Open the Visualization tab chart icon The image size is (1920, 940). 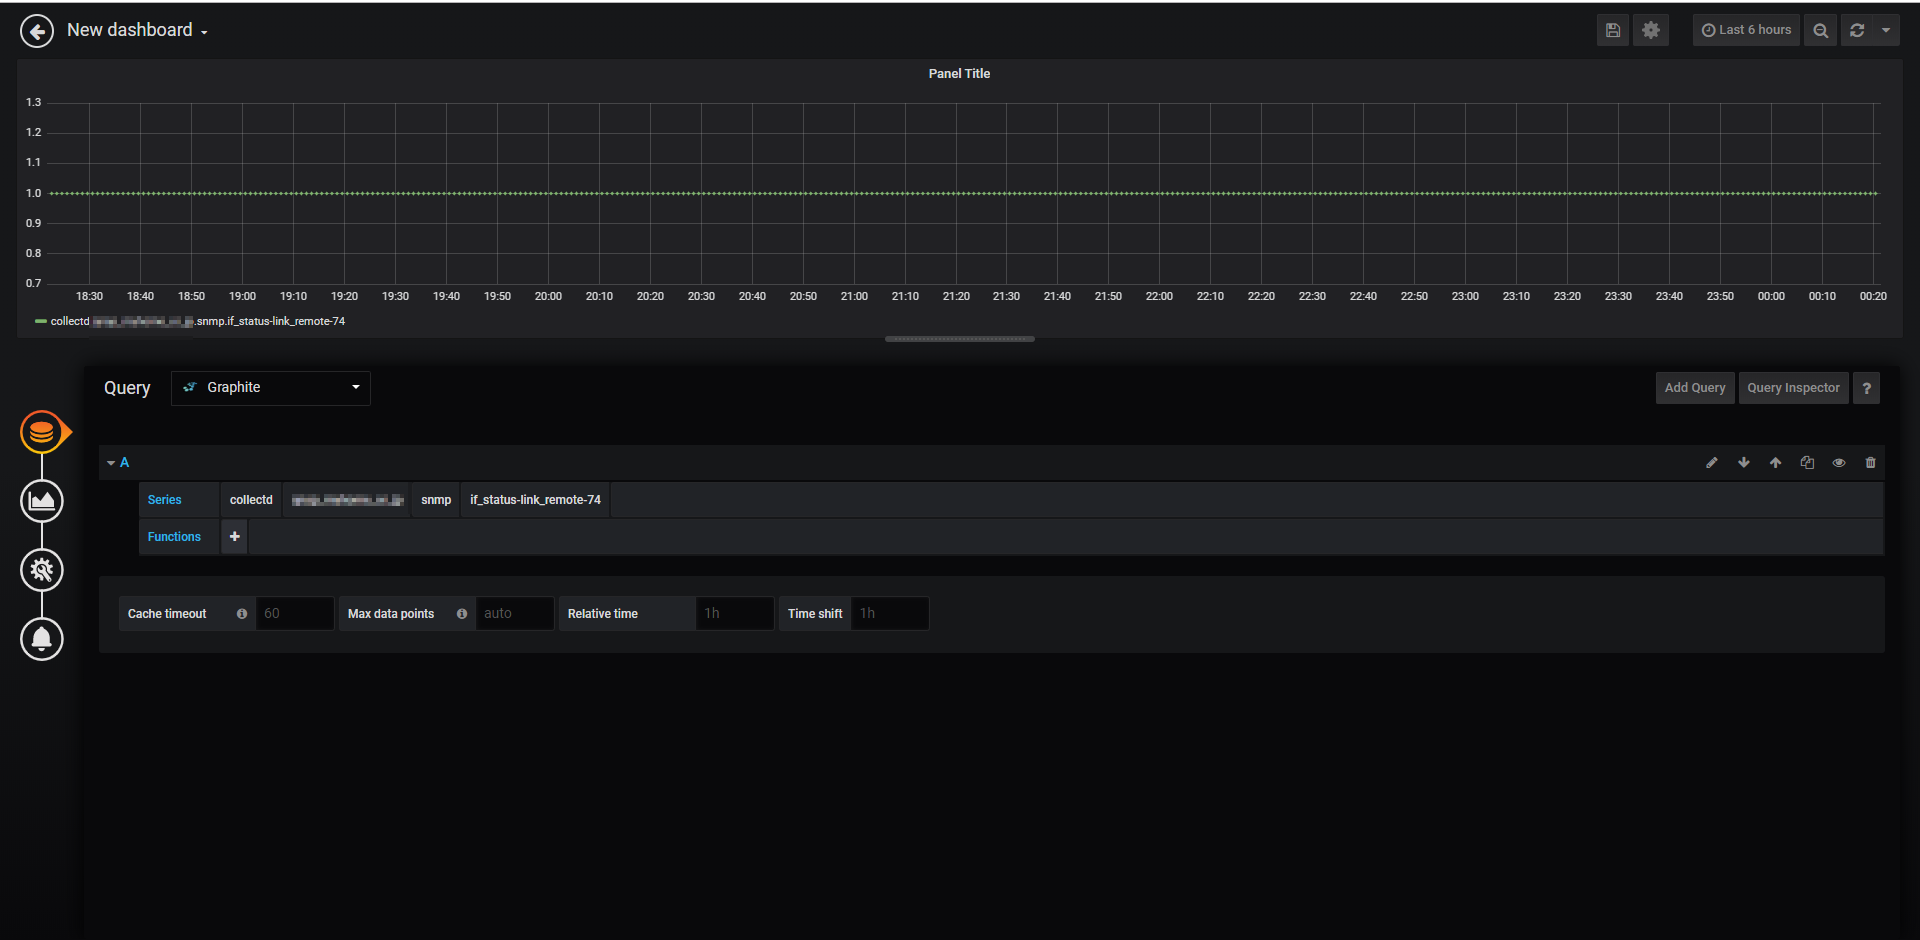[x=42, y=501]
